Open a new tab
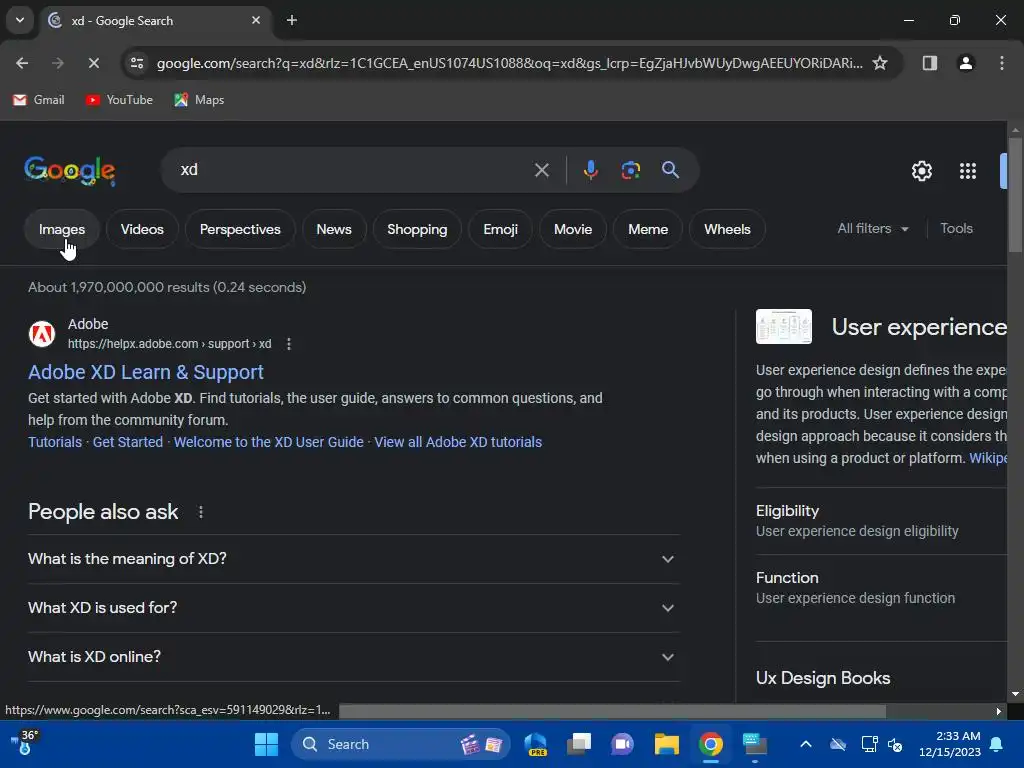Image resolution: width=1024 pixels, height=768 pixels. [x=292, y=21]
